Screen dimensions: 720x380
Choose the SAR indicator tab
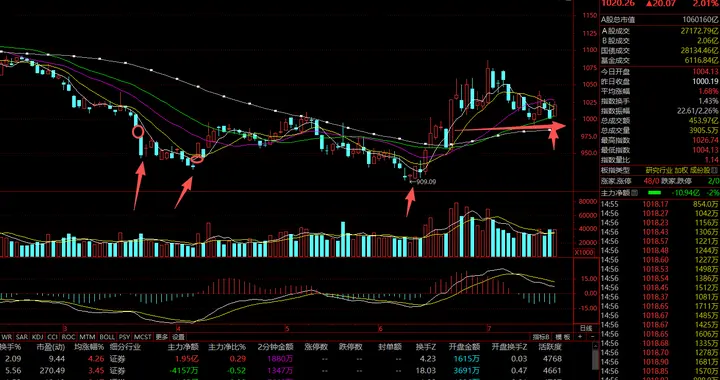(x=21, y=336)
